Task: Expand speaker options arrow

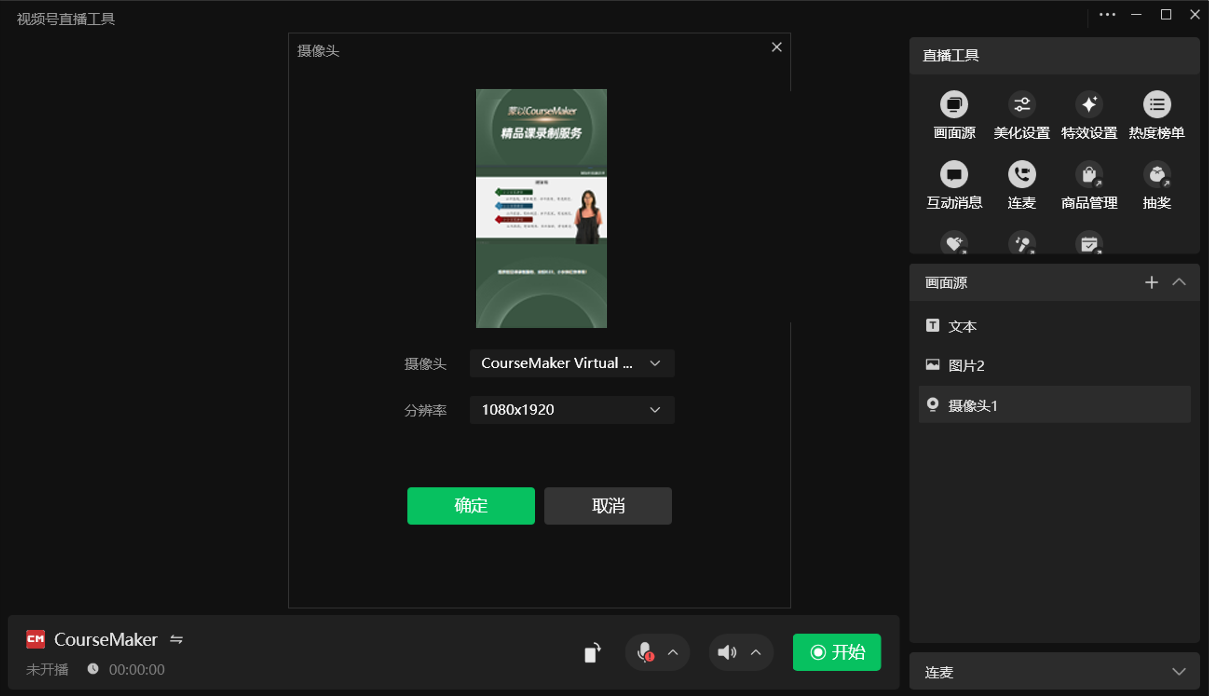Action: pyautogui.click(x=756, y=653)
